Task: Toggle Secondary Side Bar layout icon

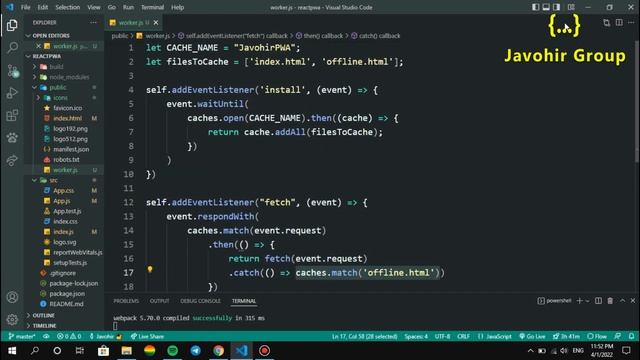Action: tap(557, 7)
